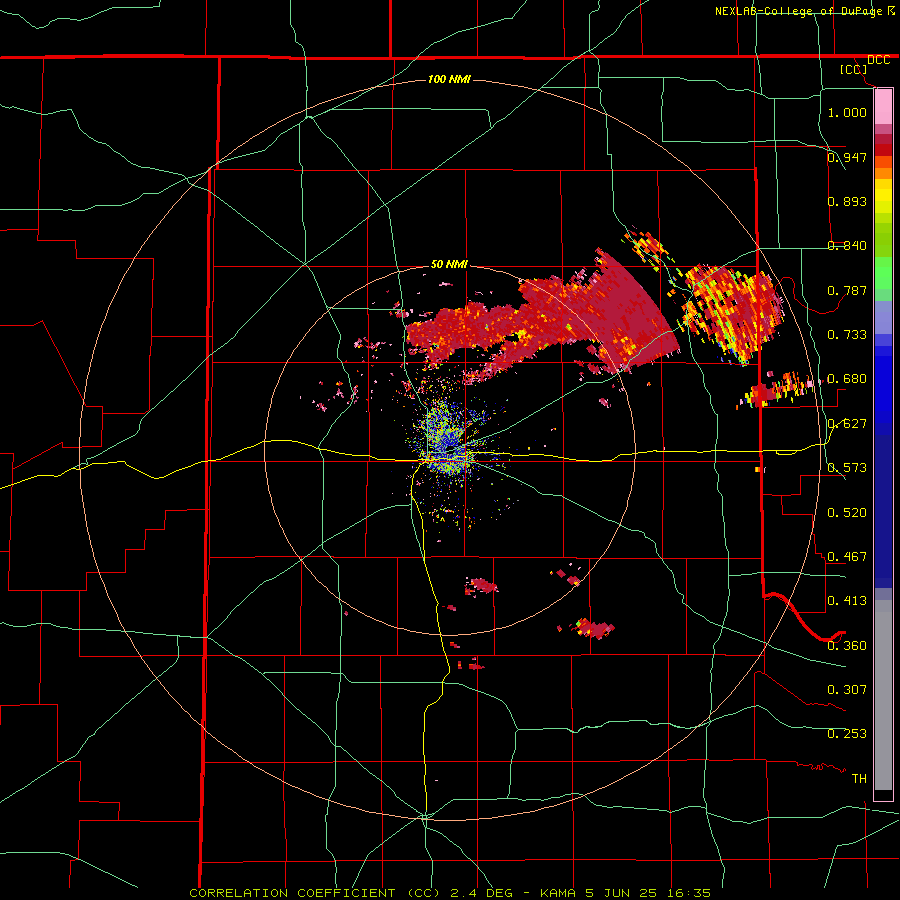Select the 0.680 scale value
The width and height of the screenshot is (900, 900).
click(x=847, y=379)
